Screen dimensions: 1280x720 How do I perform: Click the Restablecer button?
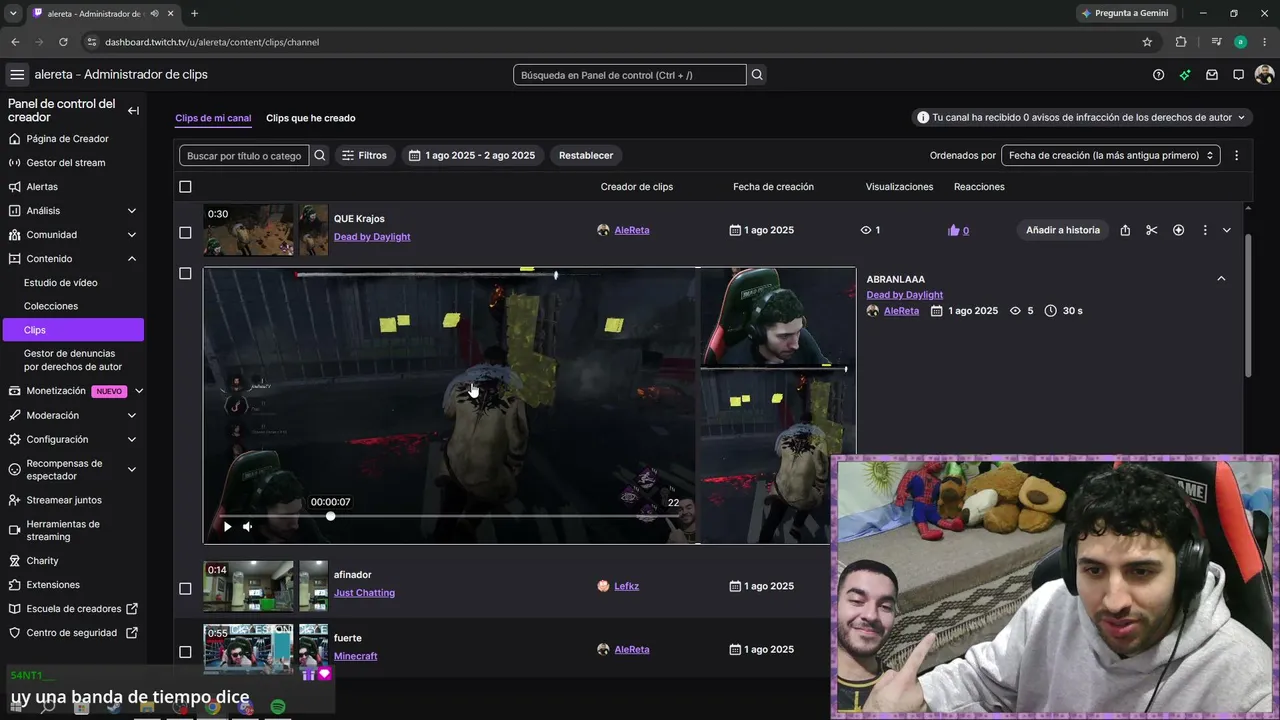pyautogui.click(x=586, y=155)
